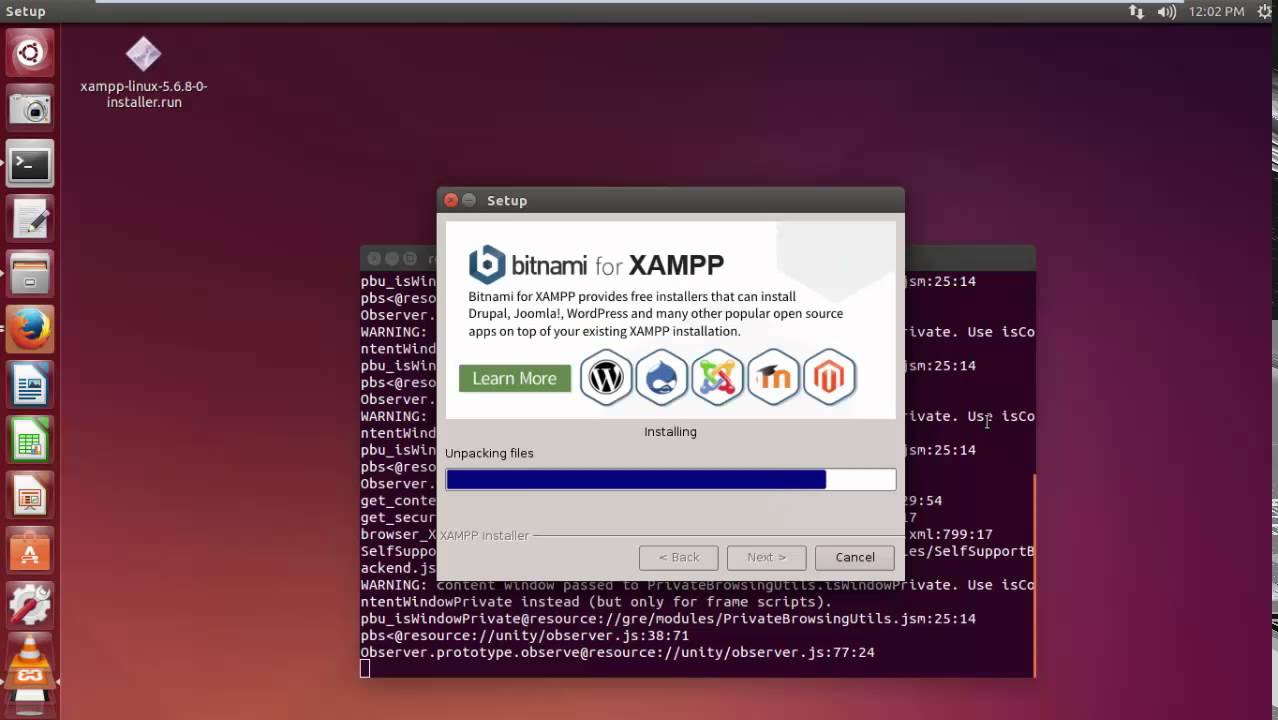Launch Firefox from the launcher
Image resolution: width=1278 pixels, height=720 pixels.
[x=30, y=329]
